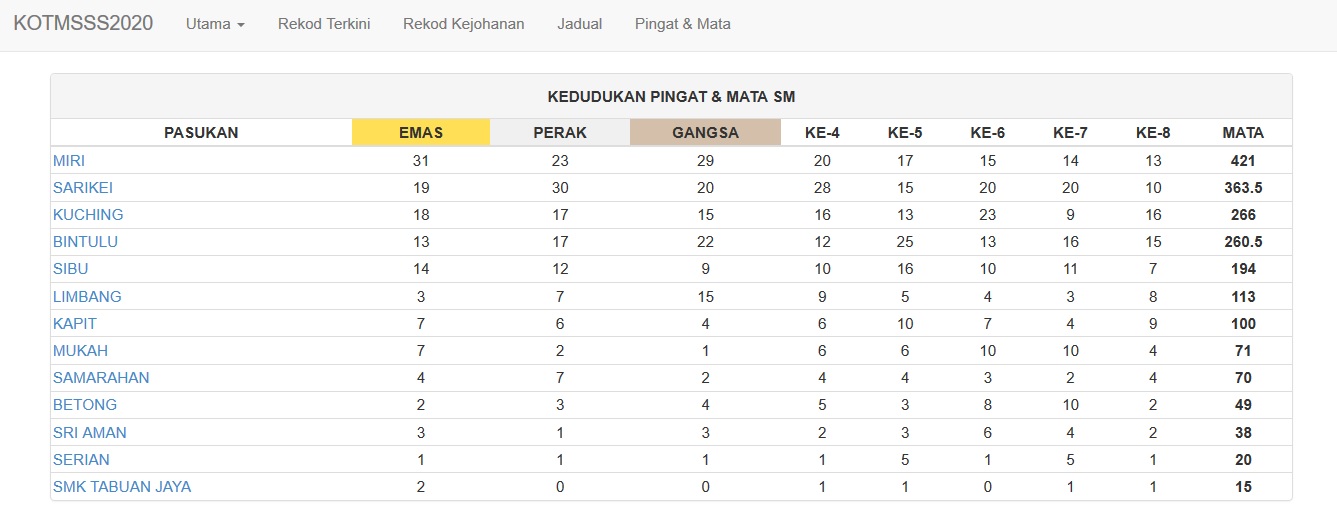The image size is (1337, 521).
Task: Click the SRI AMAN team link
Action: tap(89, 432)
